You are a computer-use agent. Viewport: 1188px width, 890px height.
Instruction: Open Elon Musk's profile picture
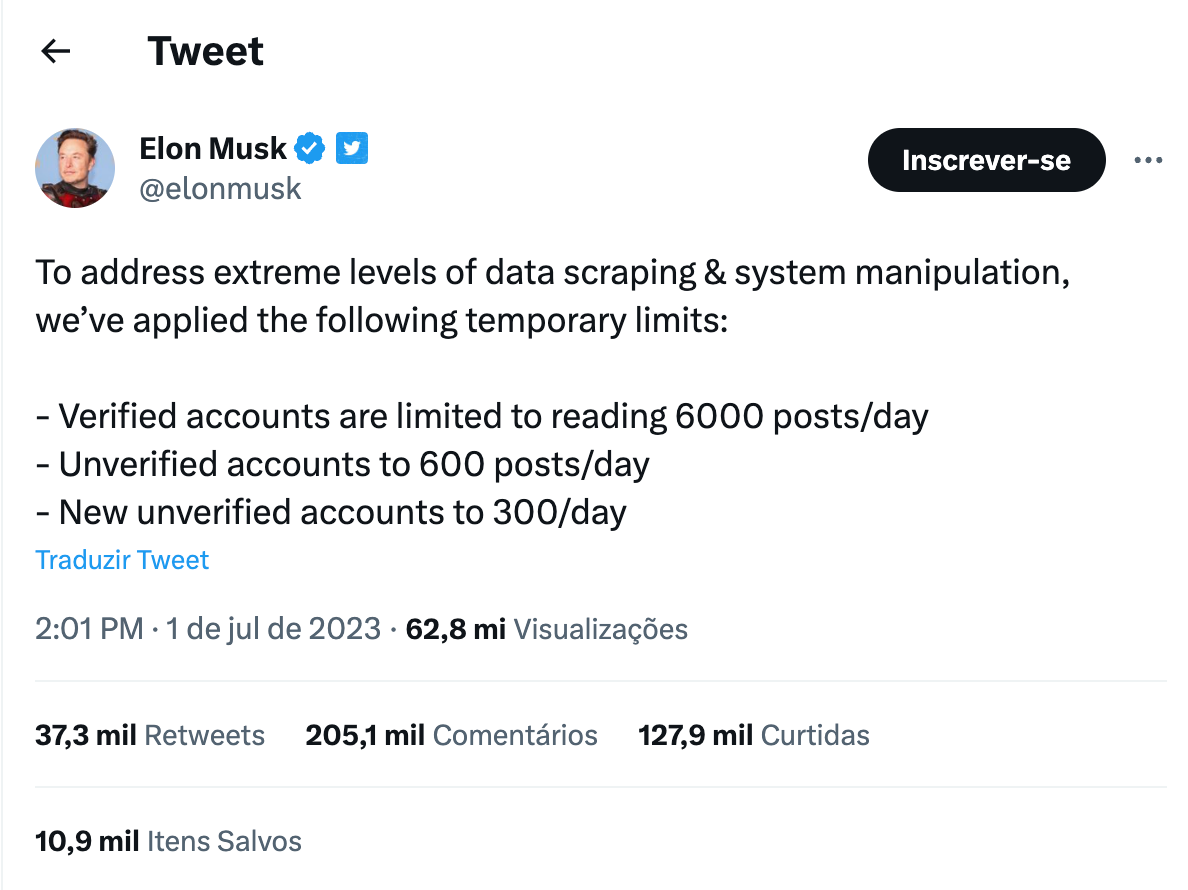[75, 167]
